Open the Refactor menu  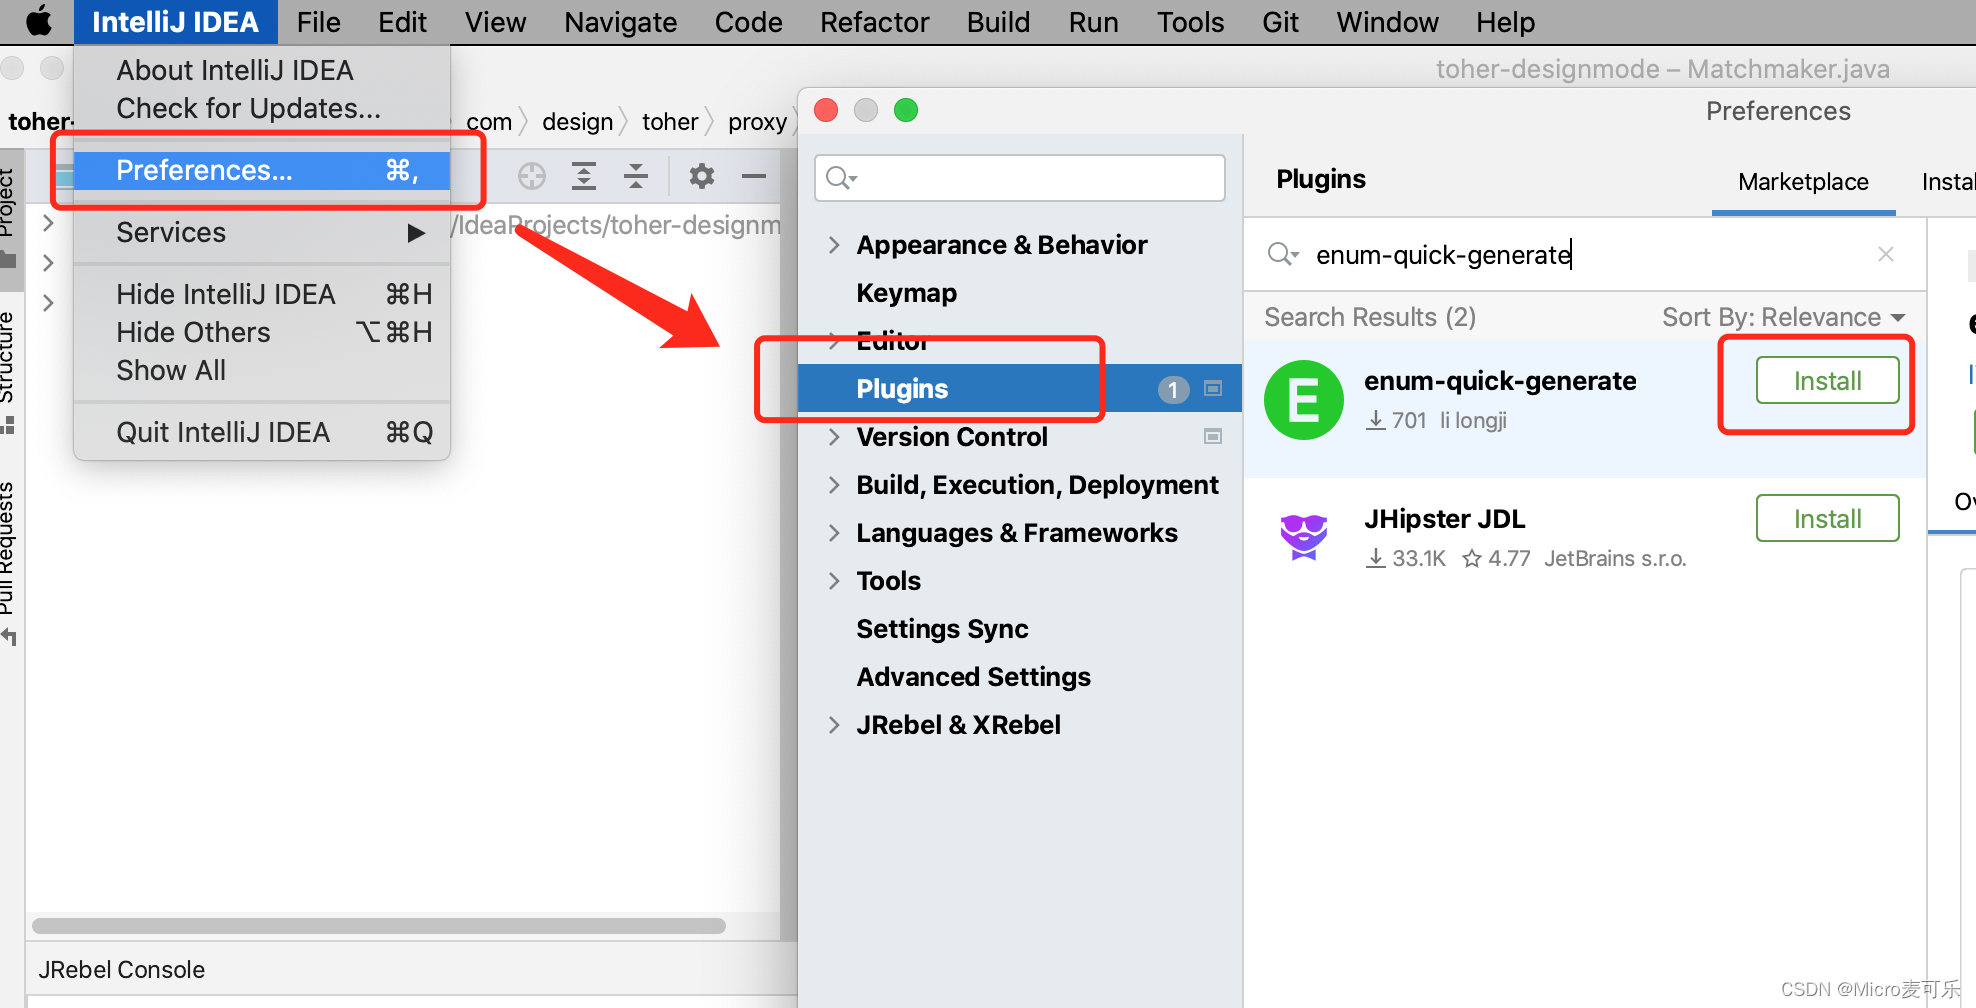pos(874,22)
